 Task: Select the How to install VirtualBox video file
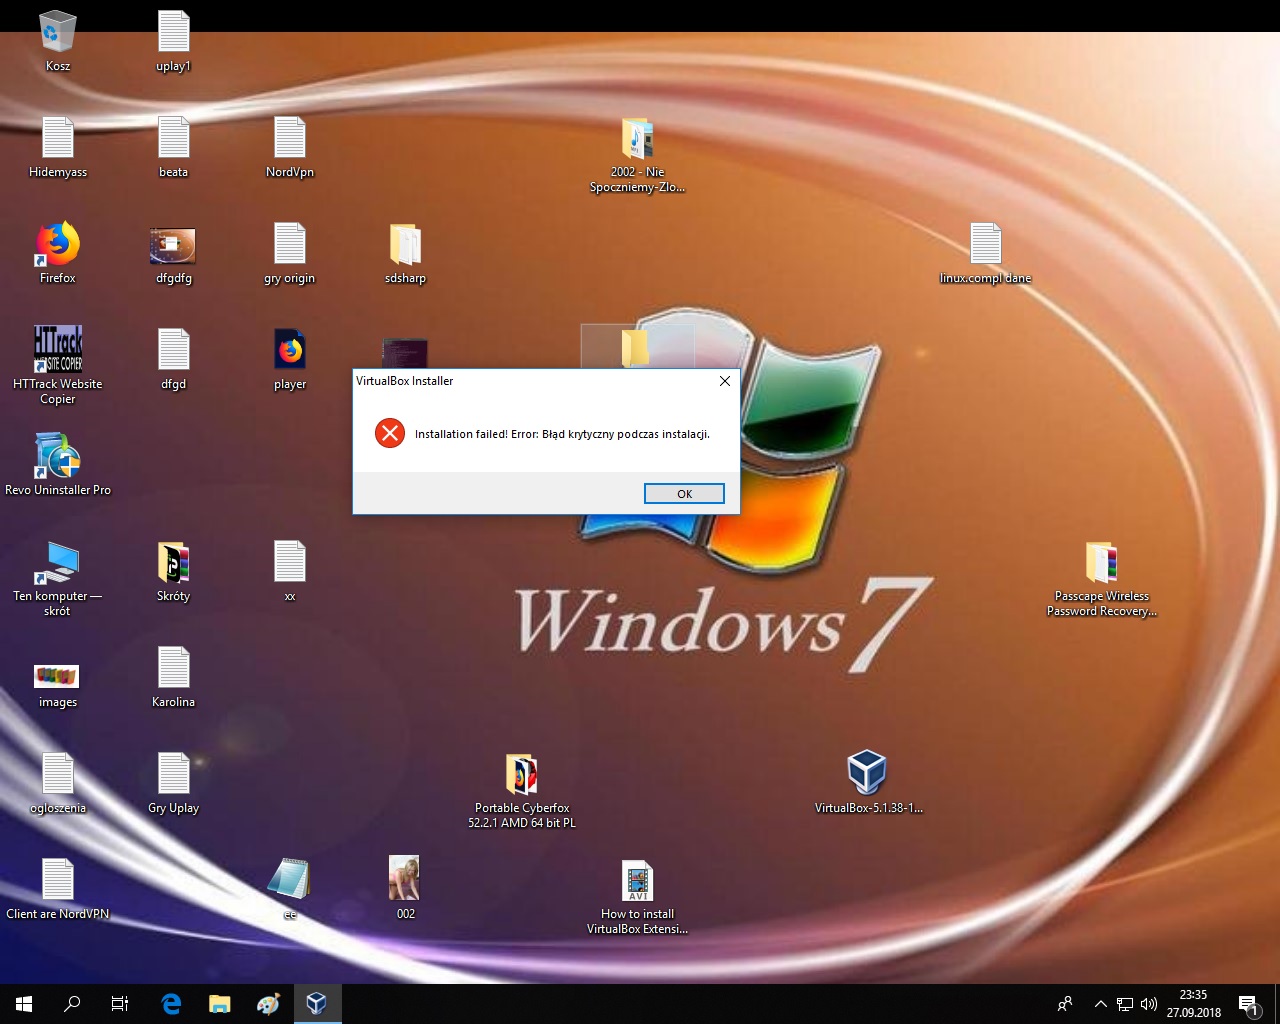click(637, 881)
